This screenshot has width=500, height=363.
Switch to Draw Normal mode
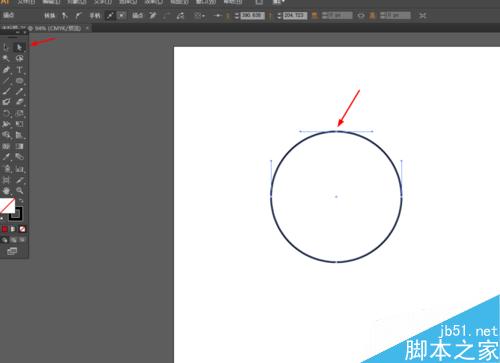(x=4, y=240)
